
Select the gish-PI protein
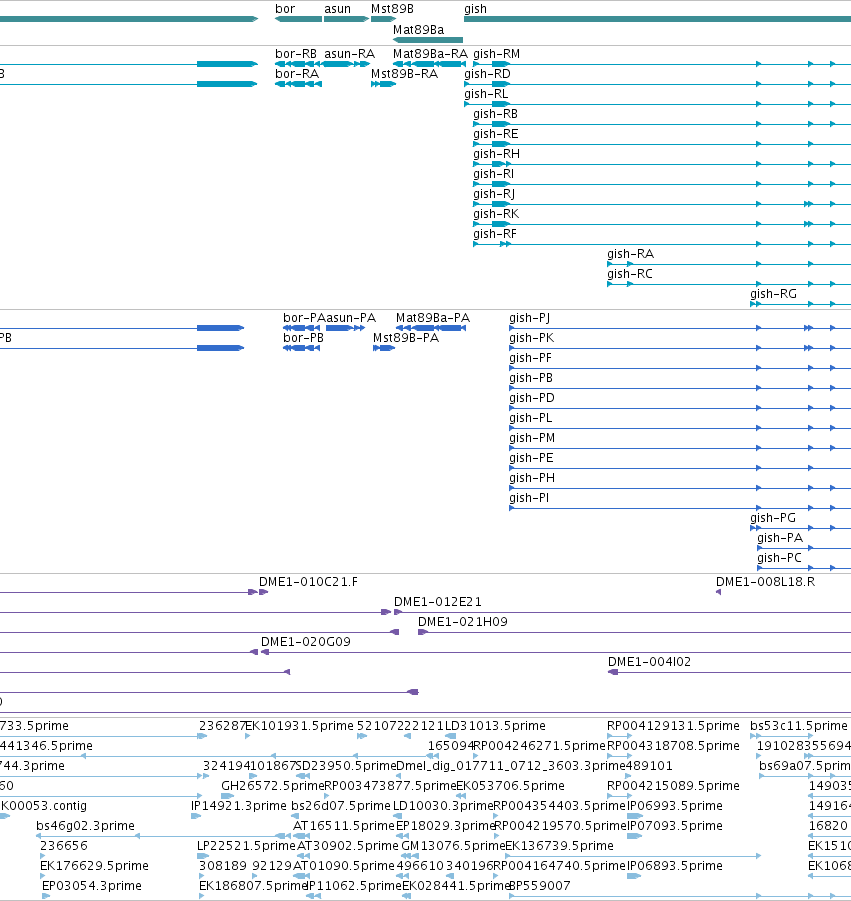coord(529,498)
